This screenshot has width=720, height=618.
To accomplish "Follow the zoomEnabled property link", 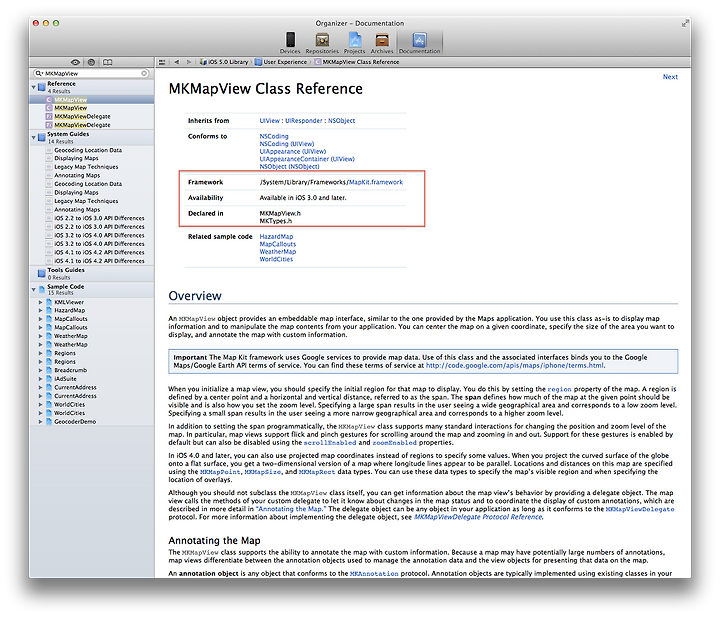I will click(x=394, y=443).
